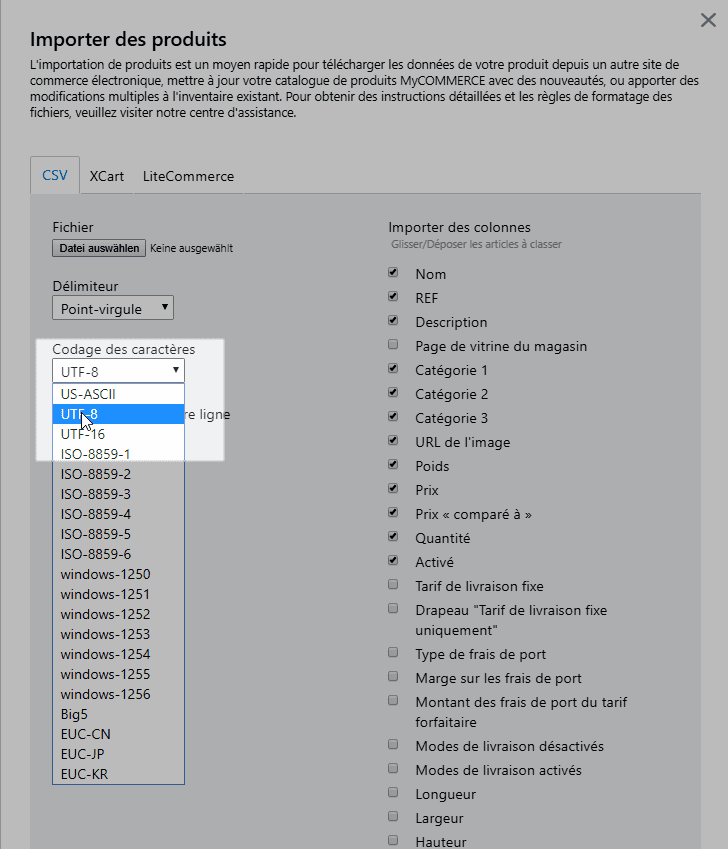Collapse the Codage des caractères UTF-8 dropdown
This screenshot has width=728, height=849.
[x=119, y=371]
